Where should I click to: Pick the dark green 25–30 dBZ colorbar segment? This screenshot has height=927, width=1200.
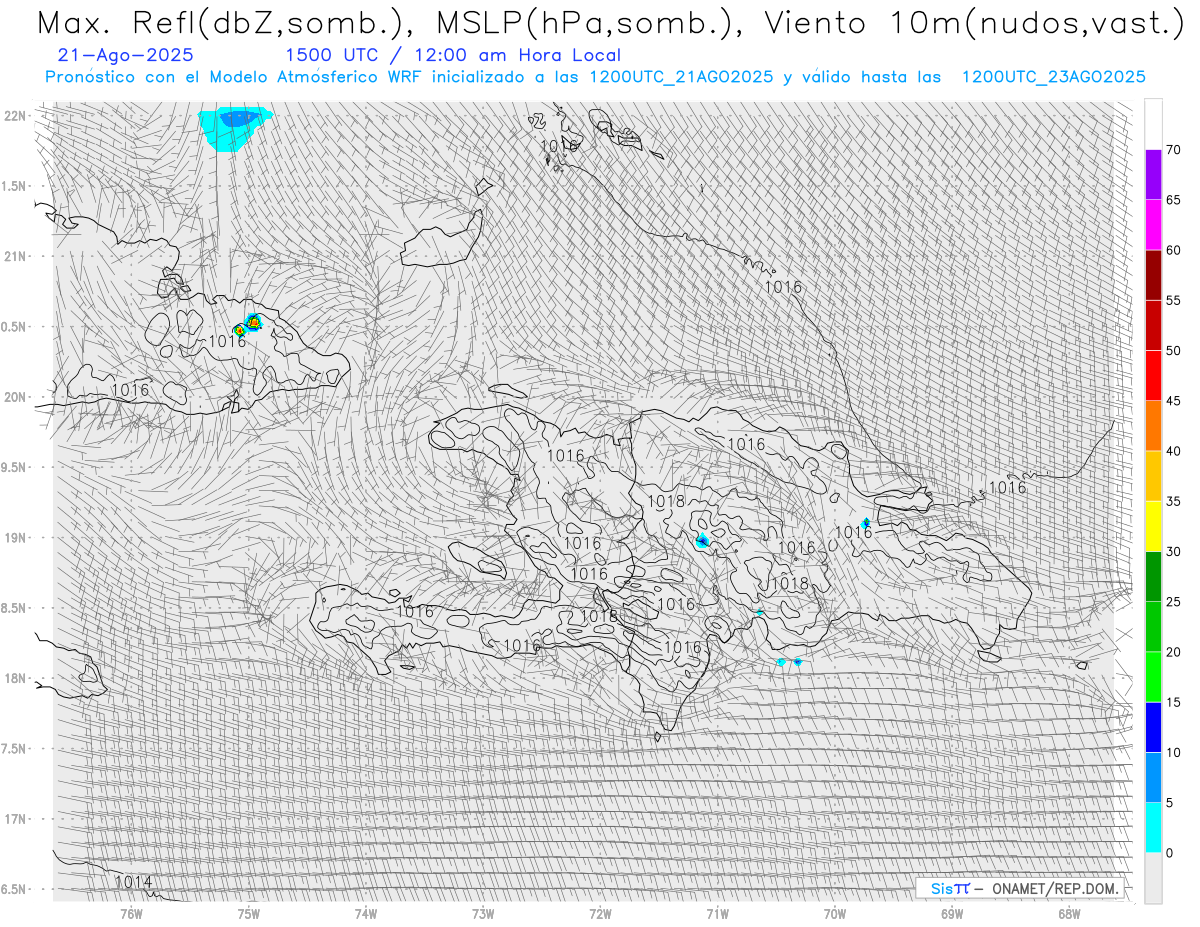click(x=1153, y=576)
